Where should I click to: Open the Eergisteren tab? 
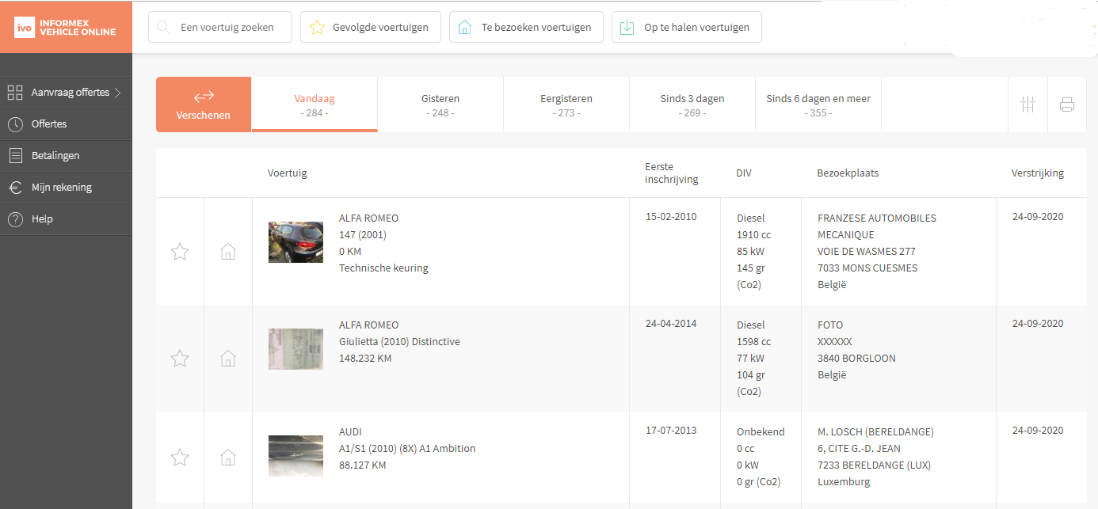click(566, 104)
